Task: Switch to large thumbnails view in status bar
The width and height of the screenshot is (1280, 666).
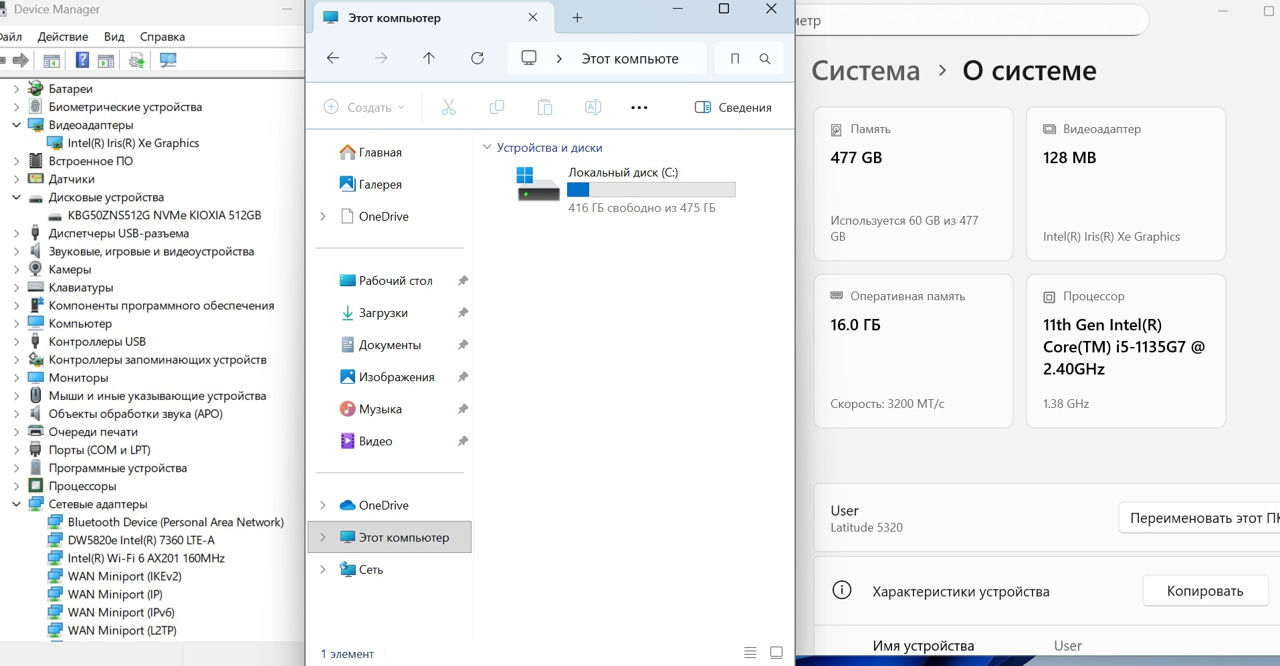Action: pyautogui.click(x=776, y=653)
